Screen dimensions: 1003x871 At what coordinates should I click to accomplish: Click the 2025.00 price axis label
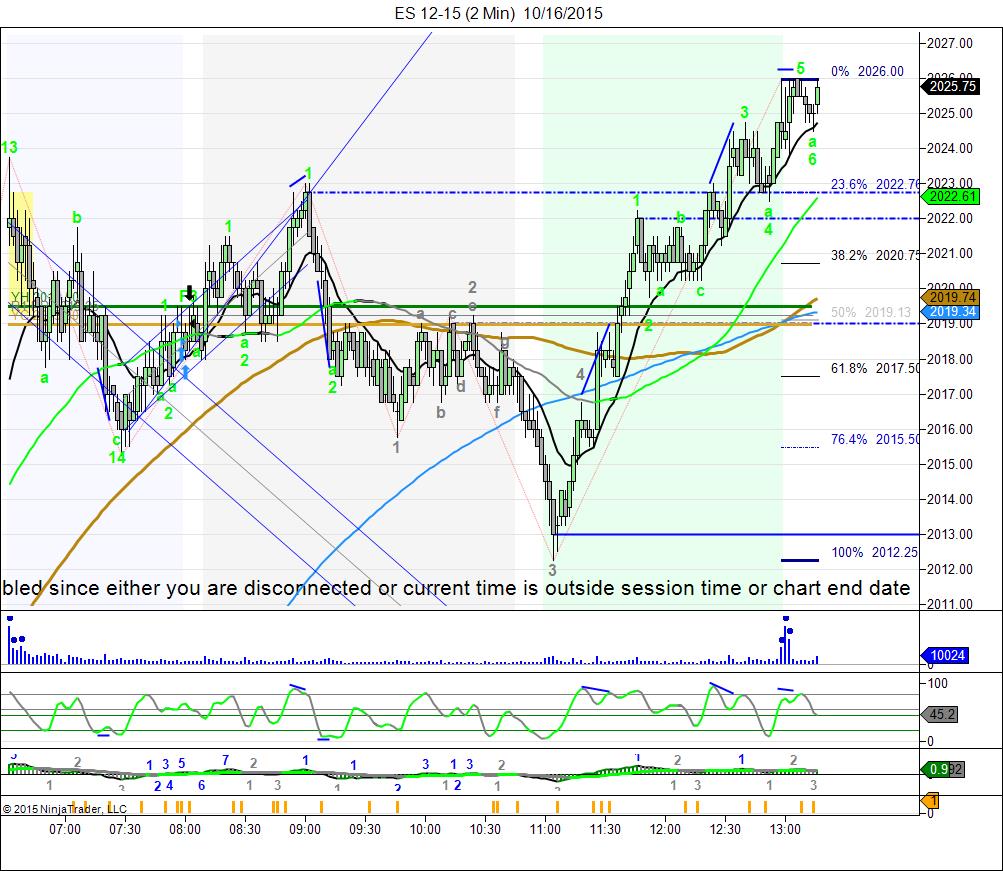pos(950,114)
